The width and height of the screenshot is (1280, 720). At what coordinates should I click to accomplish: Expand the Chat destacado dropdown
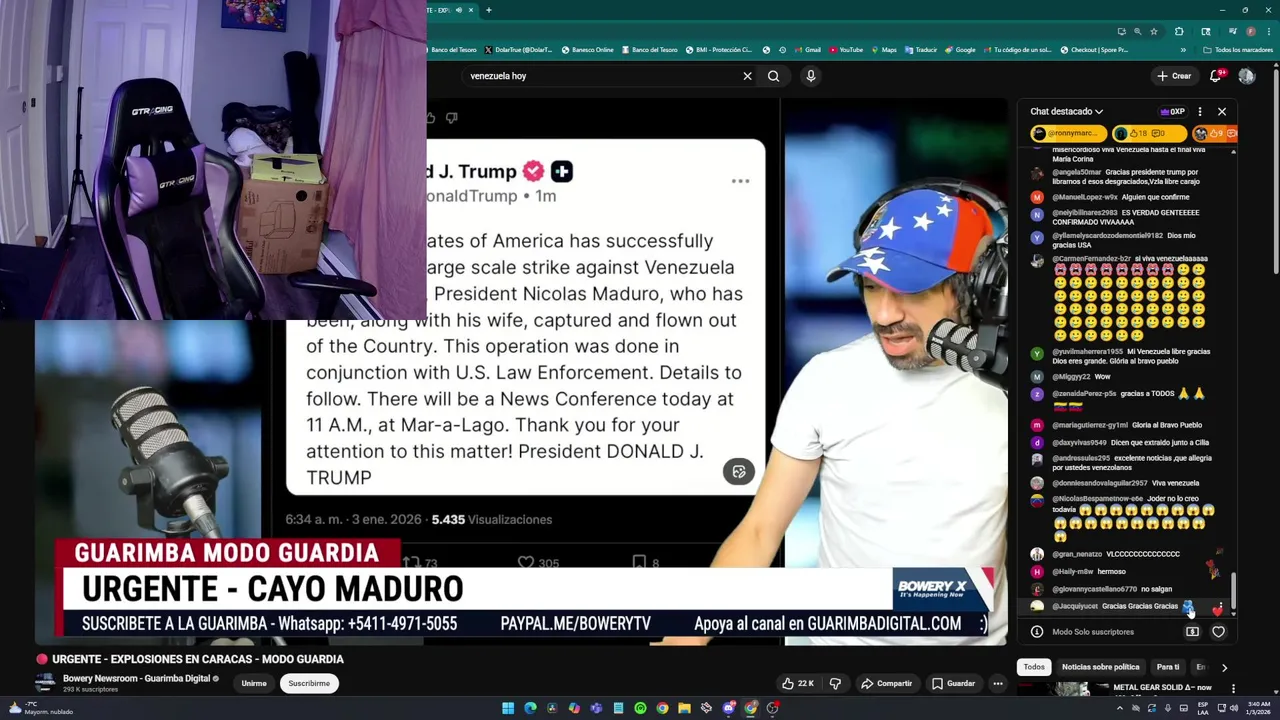pyautogui.click(x=1067, y=112)
